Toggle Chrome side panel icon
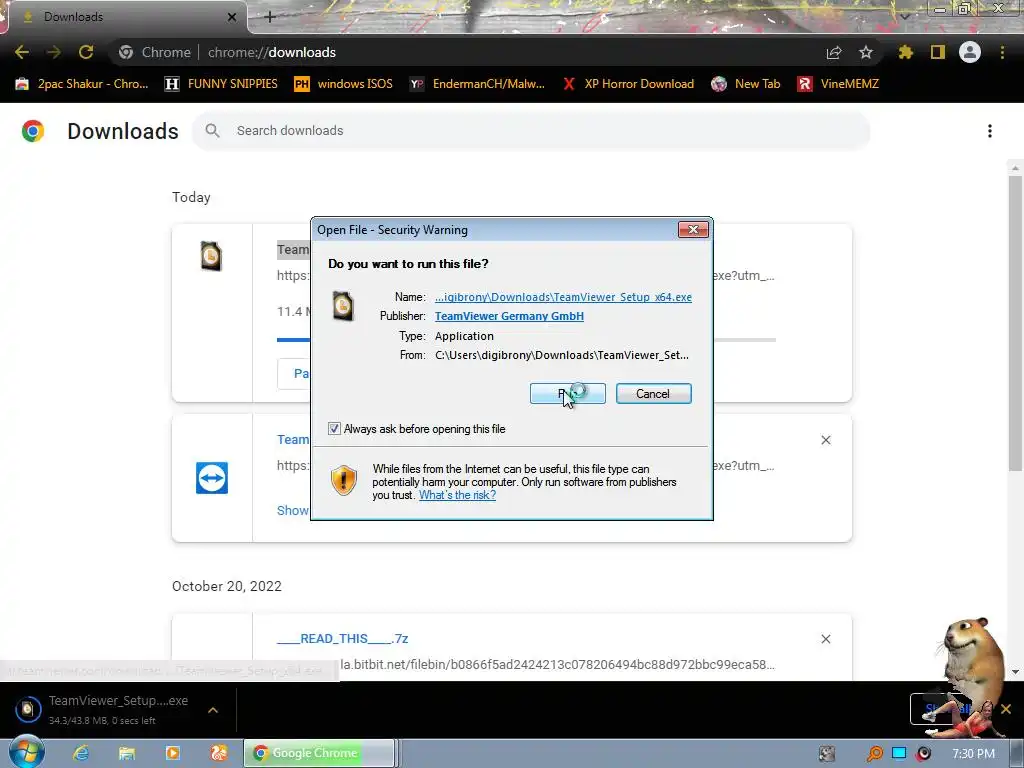This screenshot has height=768, width=1024. point(938,52)
